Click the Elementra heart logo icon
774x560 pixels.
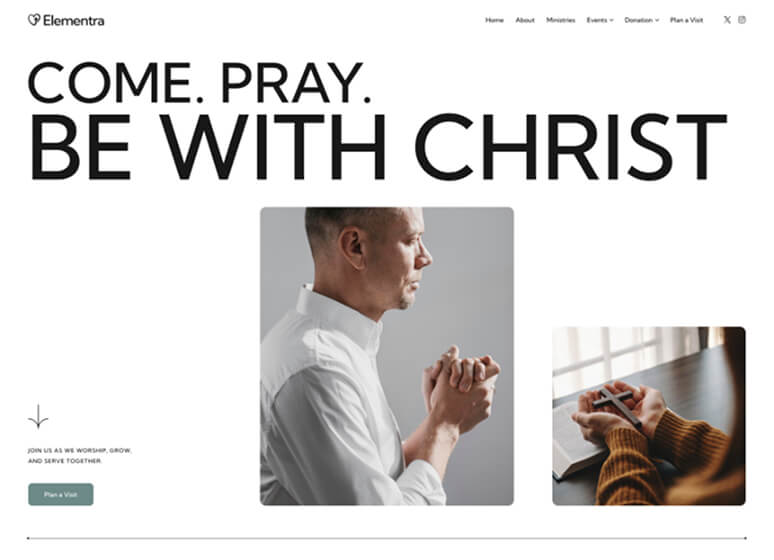coord(34,20)
